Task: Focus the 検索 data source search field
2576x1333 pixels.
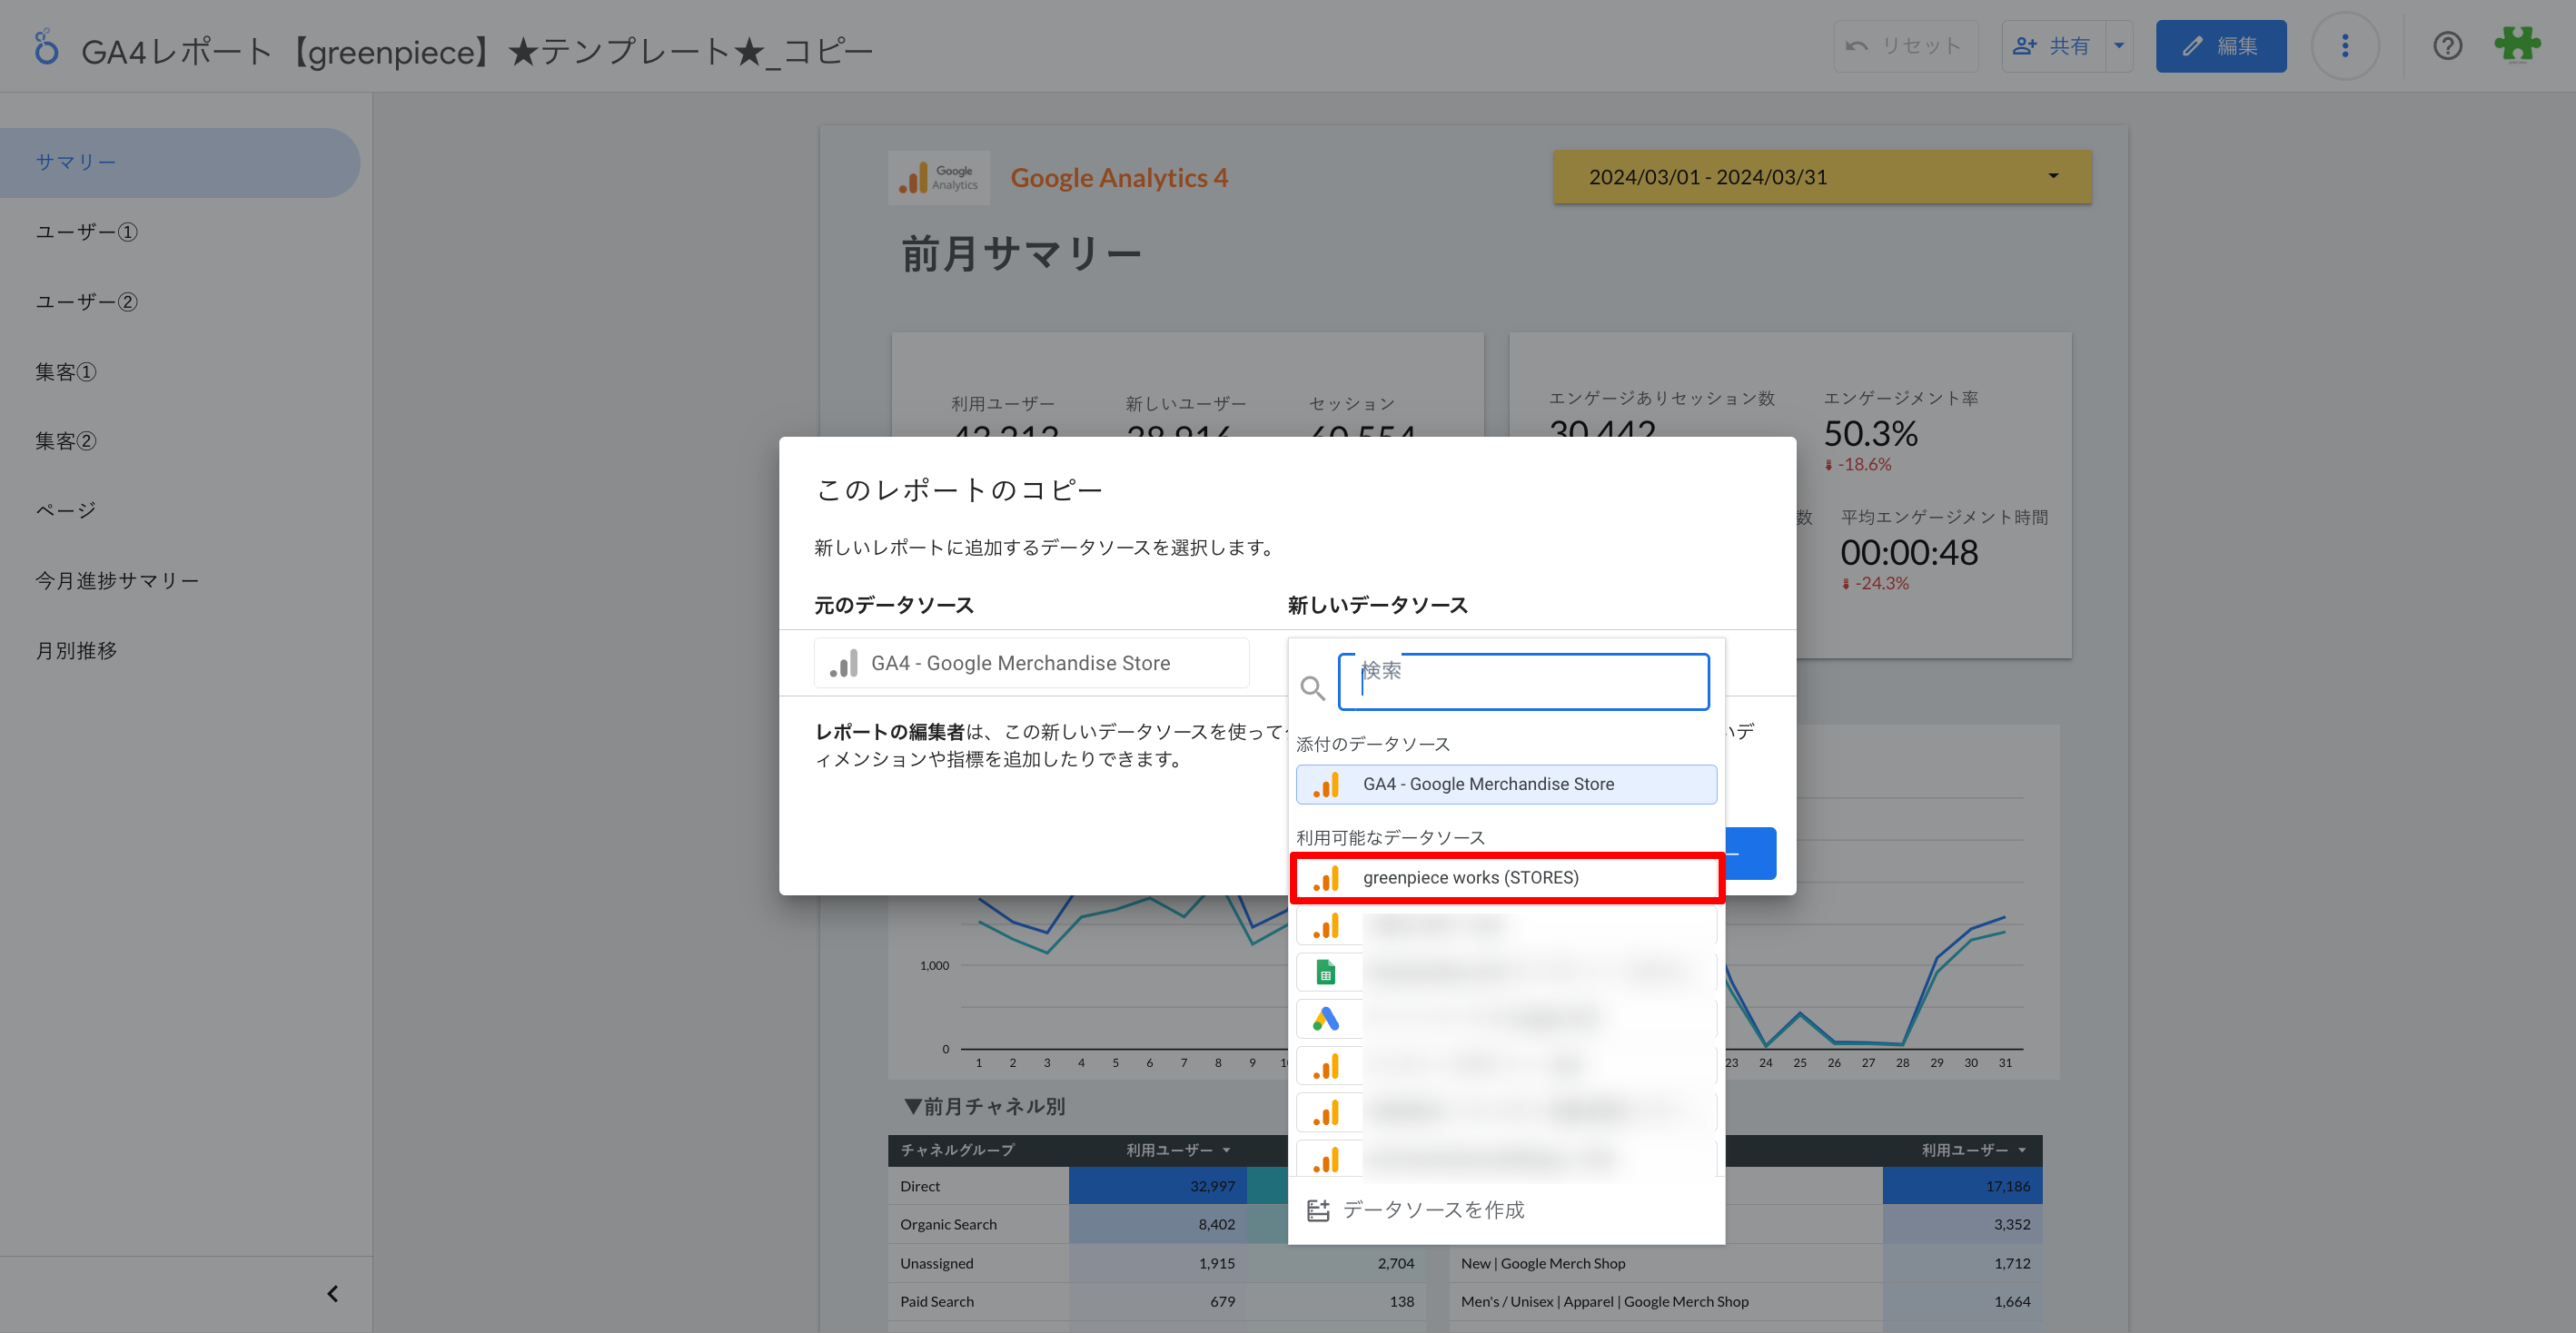Action: coord(1523,682)
